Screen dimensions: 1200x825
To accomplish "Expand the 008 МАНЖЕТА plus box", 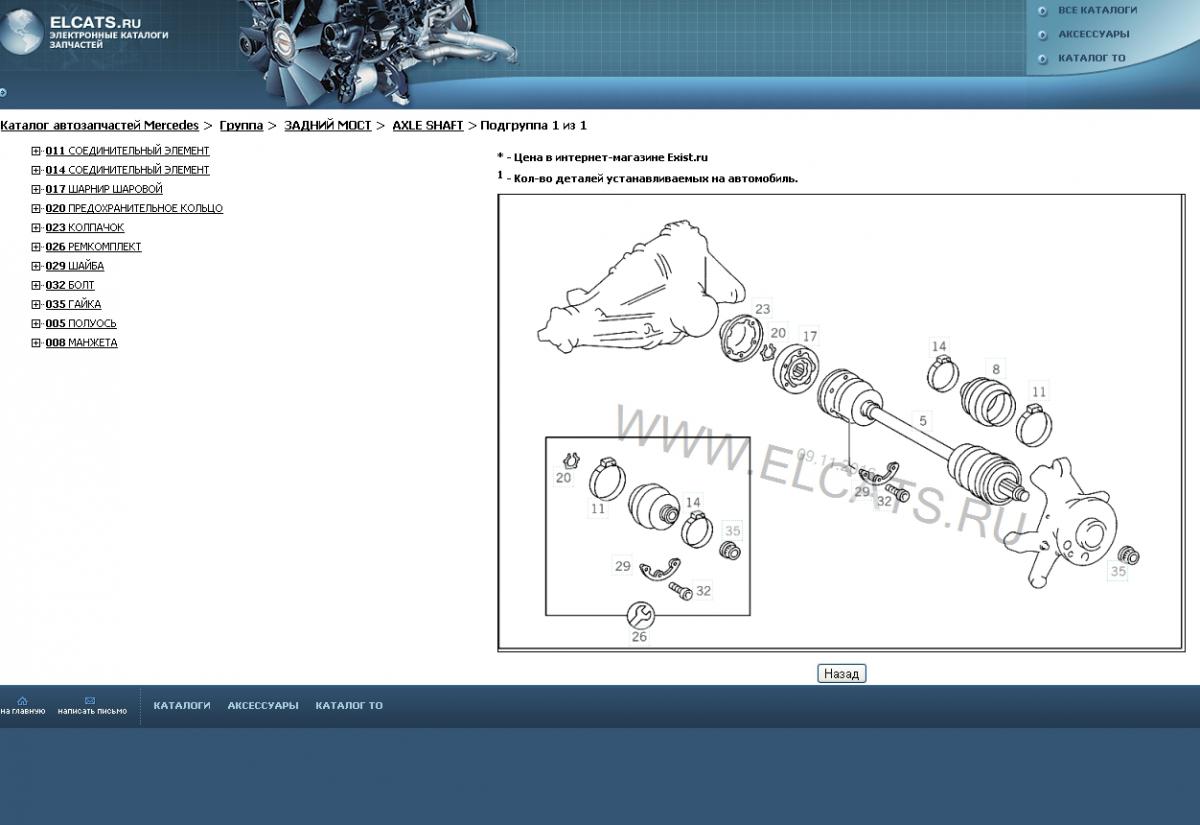I will tap(36, 343).
